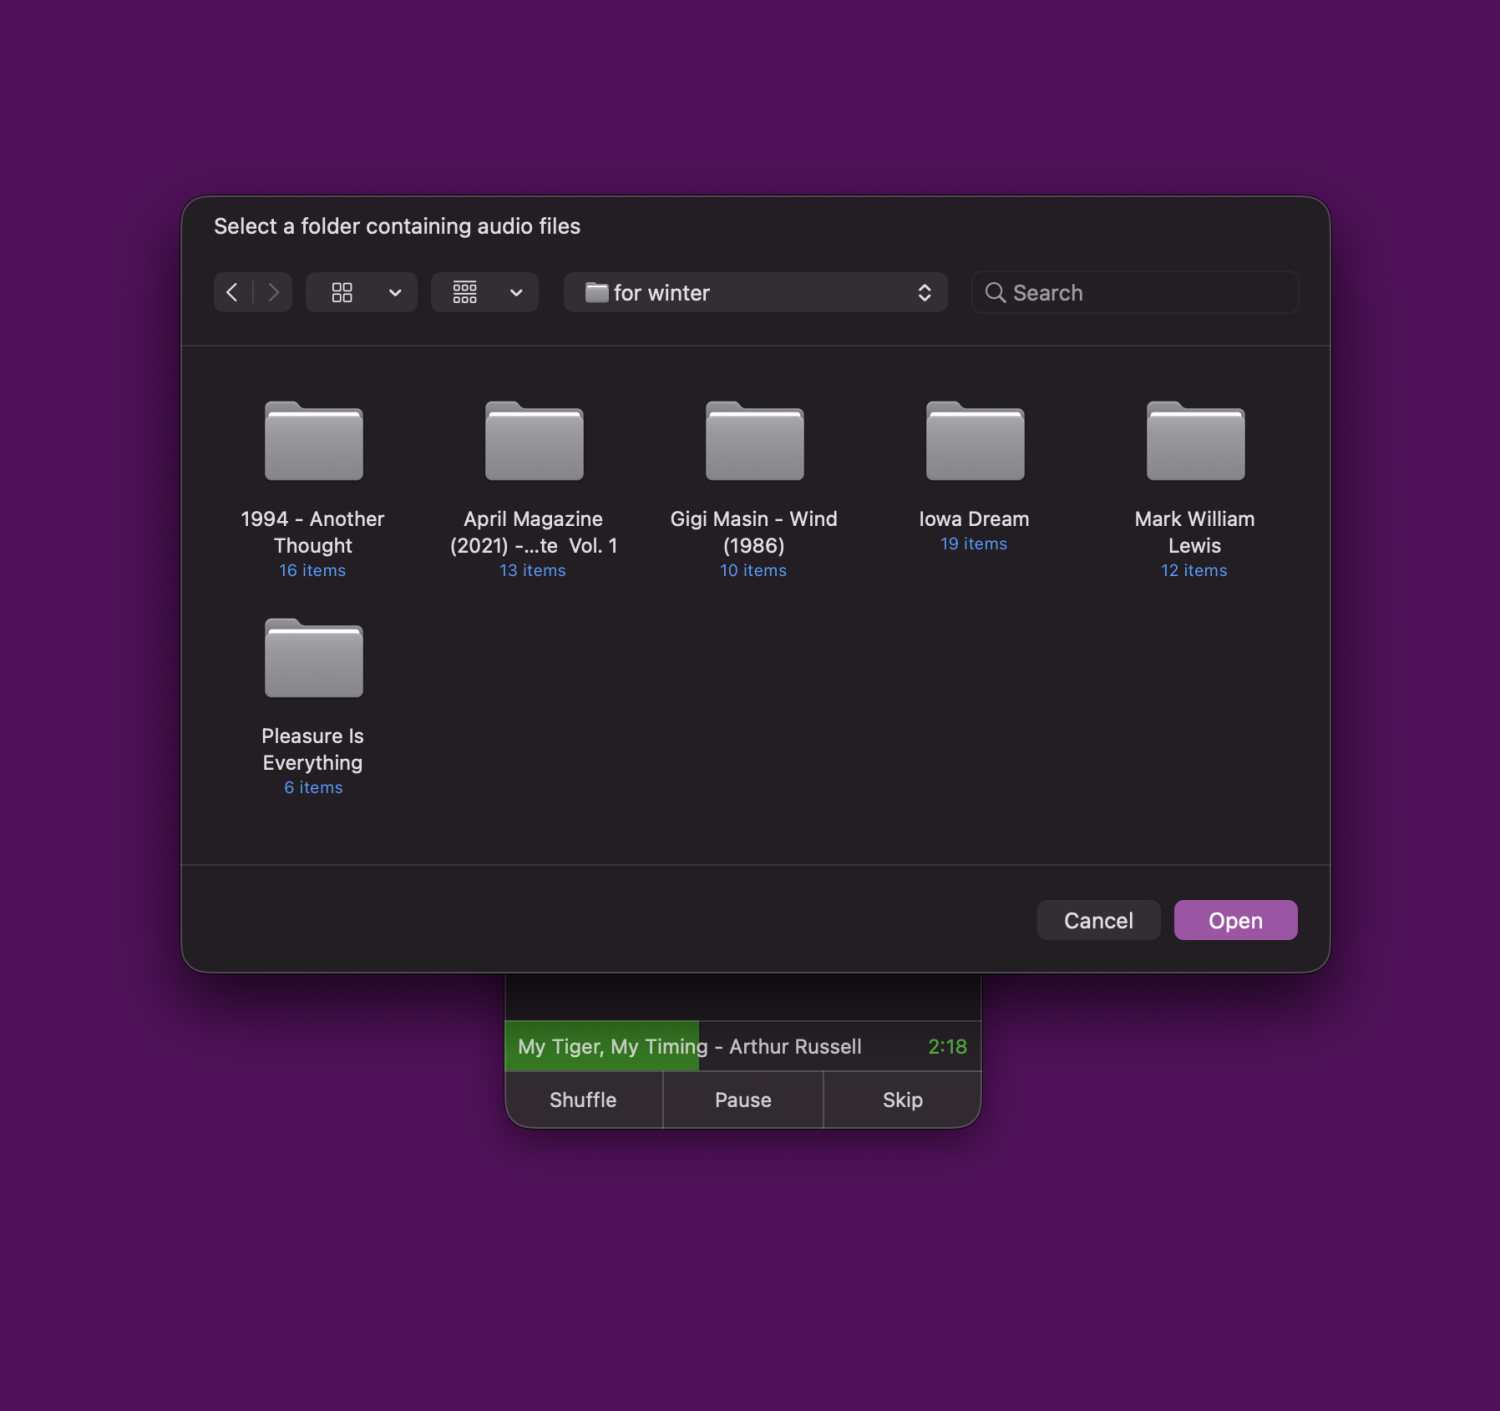Select the Pleasure Is Everything folder
Screen dimensions: 1500x1411
click(313, 659)
